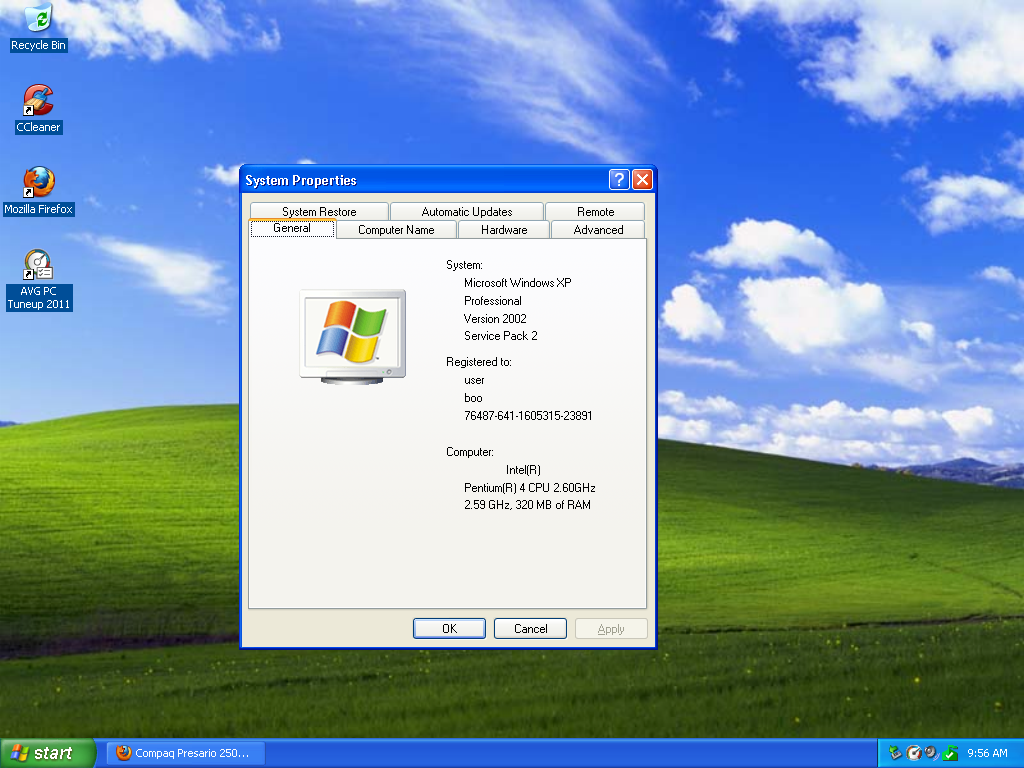Click the greyed-out Apply button
Image resolution: width=1024 pixels, height=768 pixels.
[x=611, y=628]
